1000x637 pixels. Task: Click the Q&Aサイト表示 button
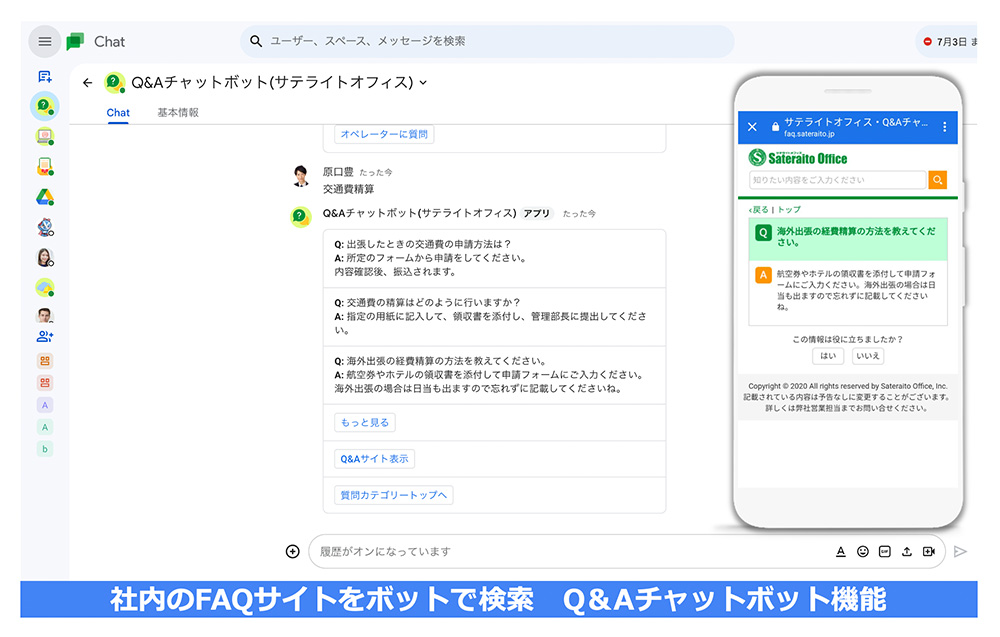(x=374, y=459)
